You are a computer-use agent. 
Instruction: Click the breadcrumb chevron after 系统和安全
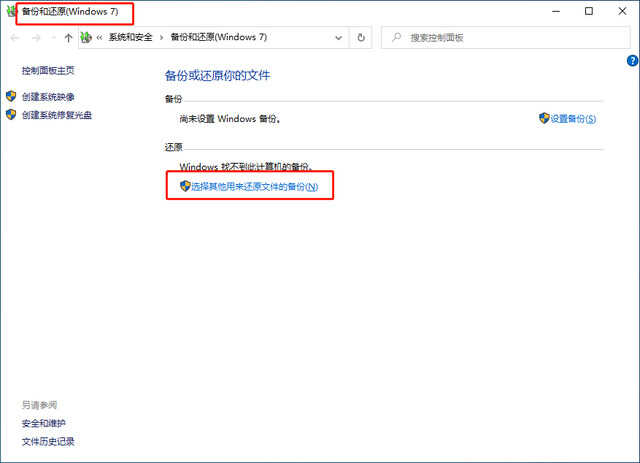tap(162, 38)
